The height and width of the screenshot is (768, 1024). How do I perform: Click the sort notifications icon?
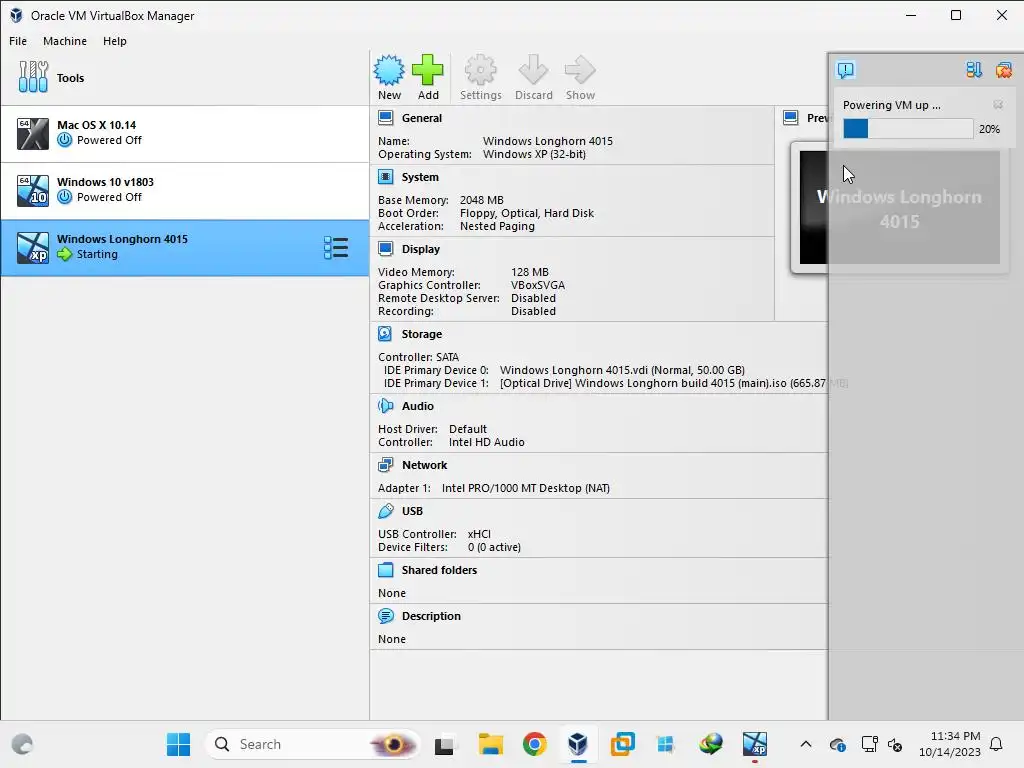point(974,69)
